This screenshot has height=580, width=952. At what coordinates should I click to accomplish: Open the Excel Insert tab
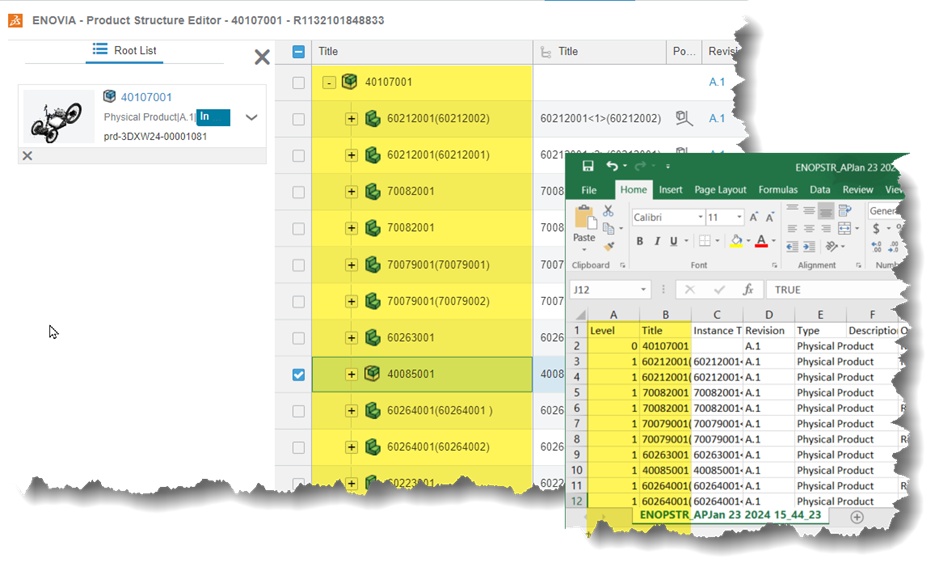pyautogui.click(x=670, y=190)
